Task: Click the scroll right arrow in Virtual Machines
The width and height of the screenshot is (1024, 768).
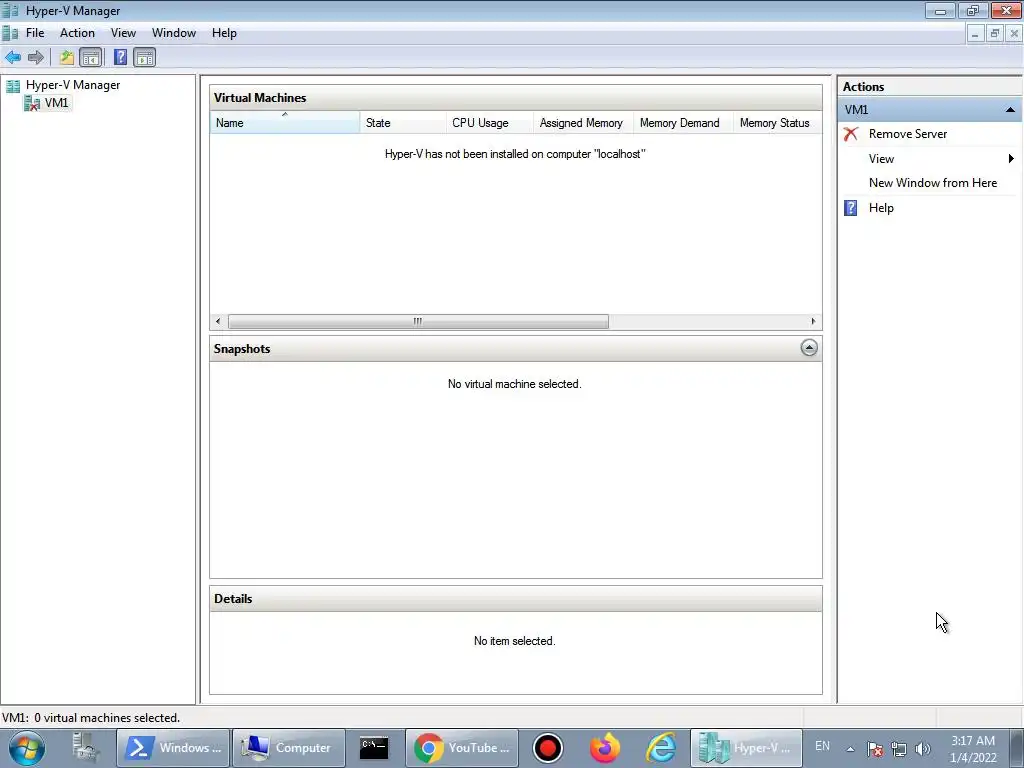Action: pos(813,321)
